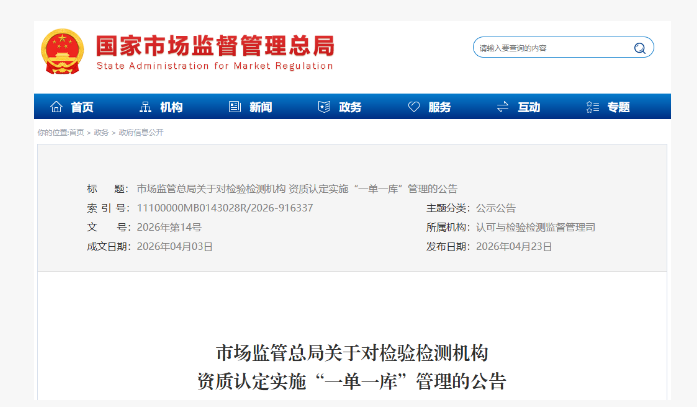Image resolution: width=697 pixels, height=407 pixels.
Task: Click document number 2026年第14号
Action: point(169,227)
